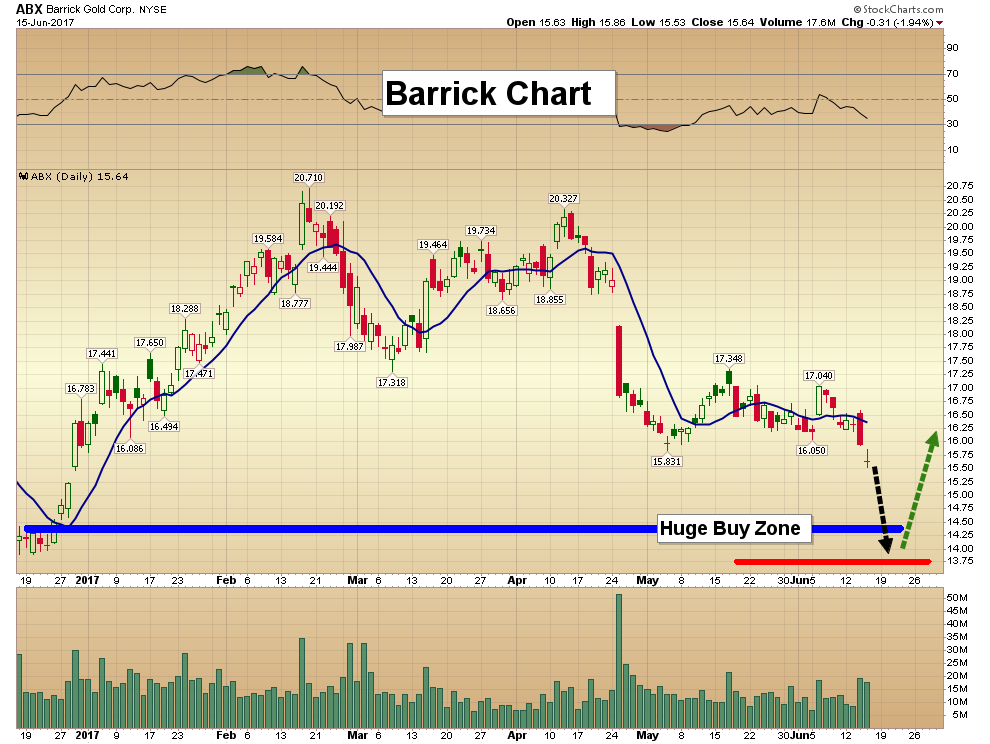Click the tallest volume bar in late April
Viewport: 990px width, 744px height.
point(619,661)
